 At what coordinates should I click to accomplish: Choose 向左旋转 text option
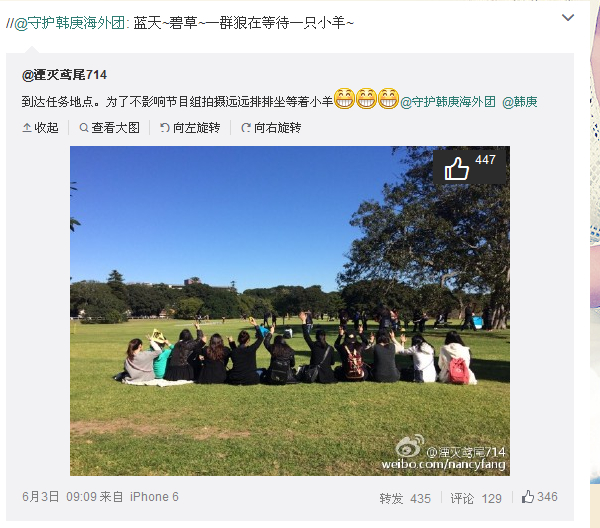point(197,128)
